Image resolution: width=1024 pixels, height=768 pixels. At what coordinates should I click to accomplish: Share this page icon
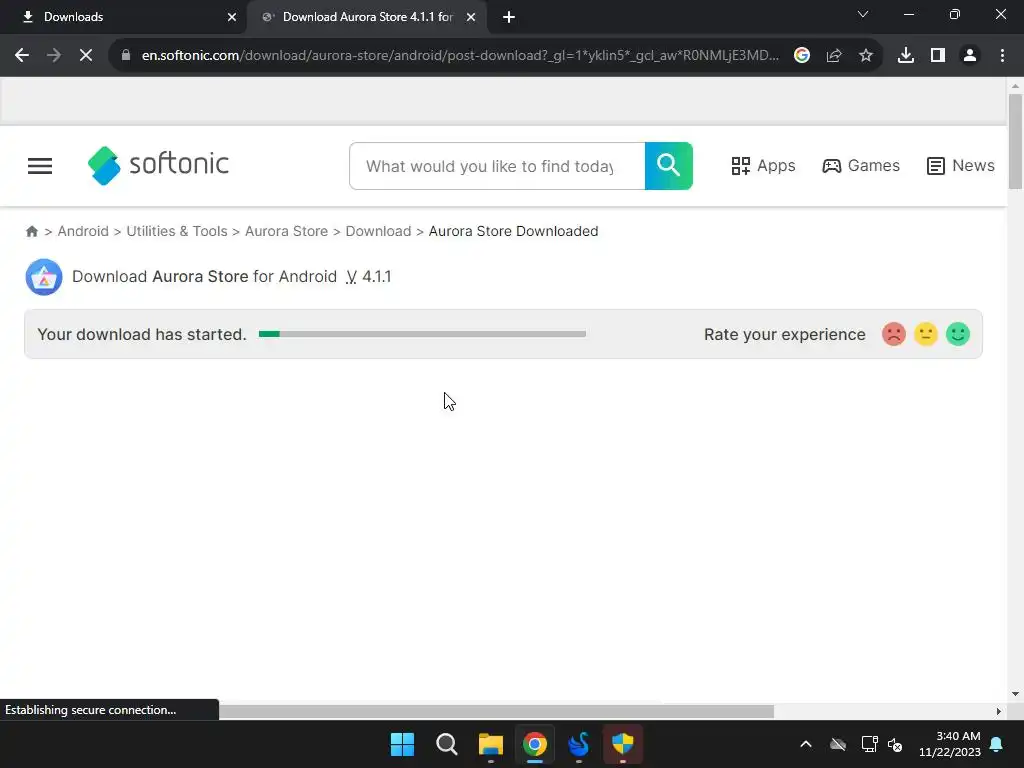834,56
